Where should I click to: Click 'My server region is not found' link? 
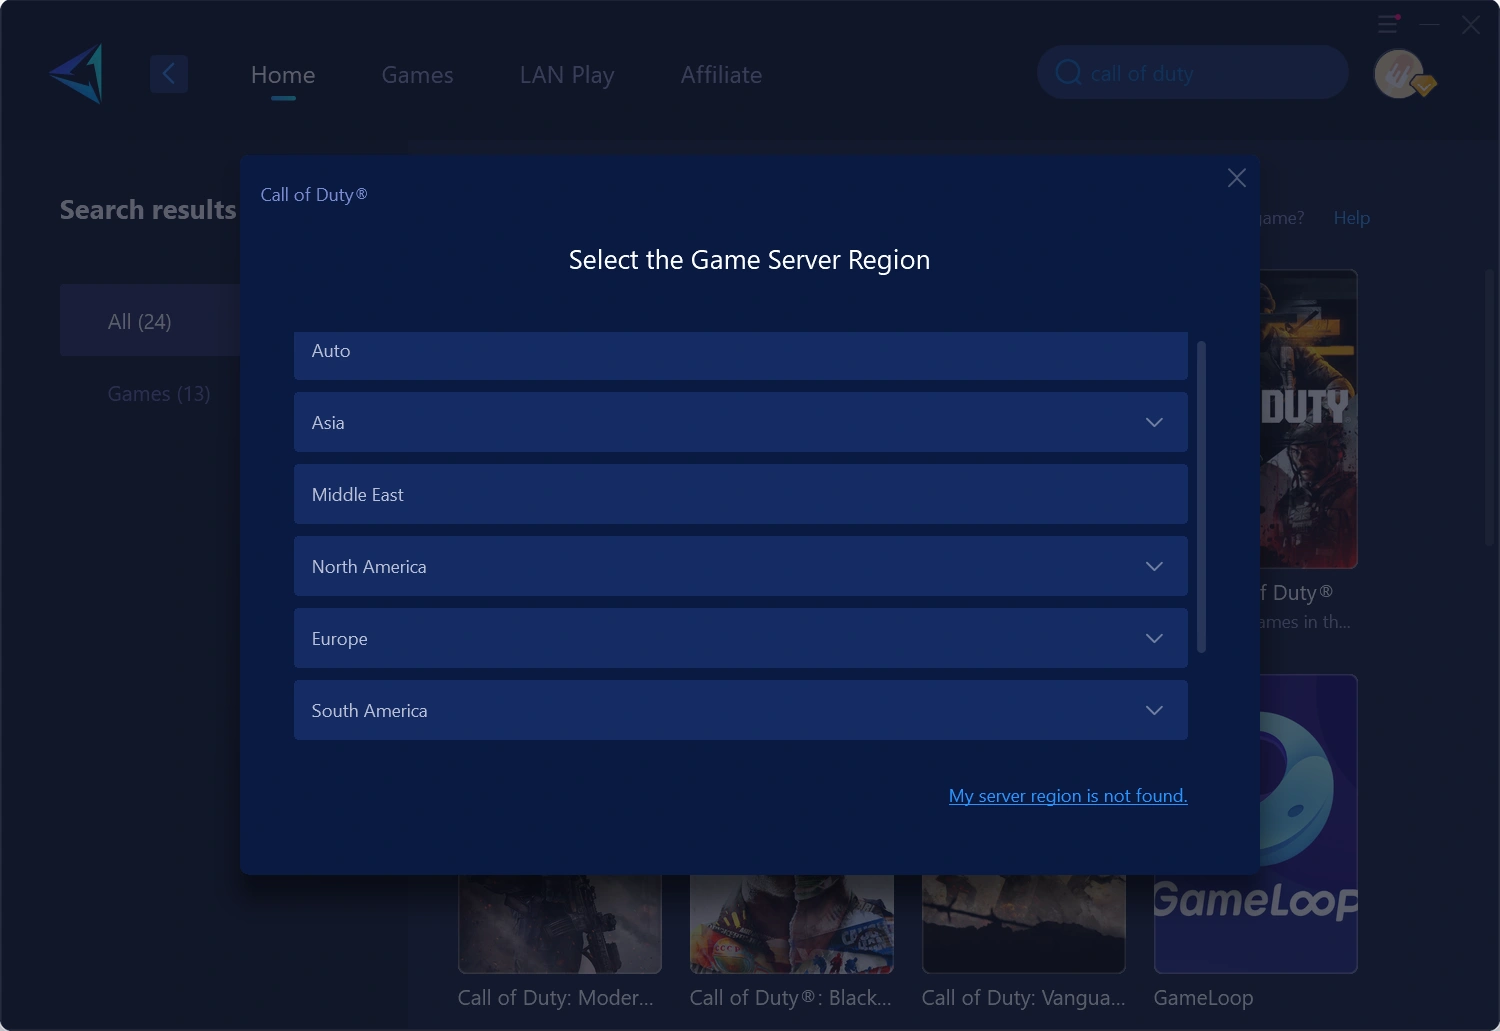coord(1068,796)
